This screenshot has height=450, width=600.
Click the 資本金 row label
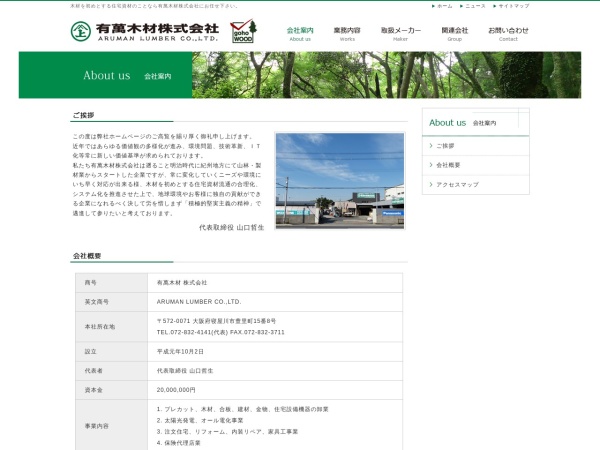93,390
